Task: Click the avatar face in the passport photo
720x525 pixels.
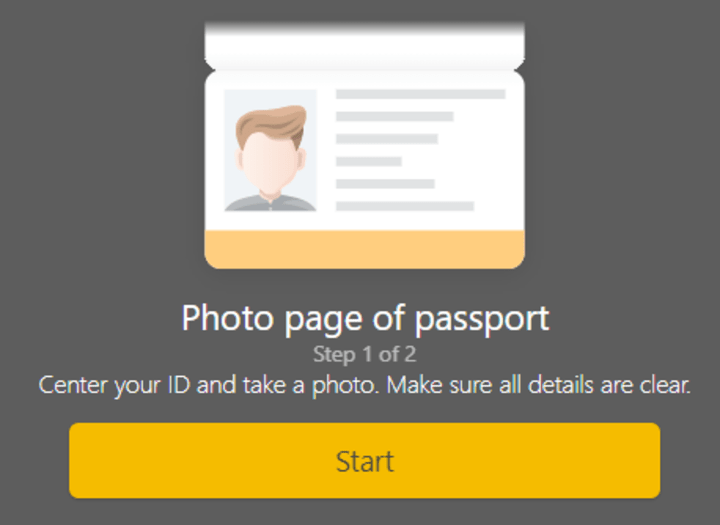Action: click(270, 163)
